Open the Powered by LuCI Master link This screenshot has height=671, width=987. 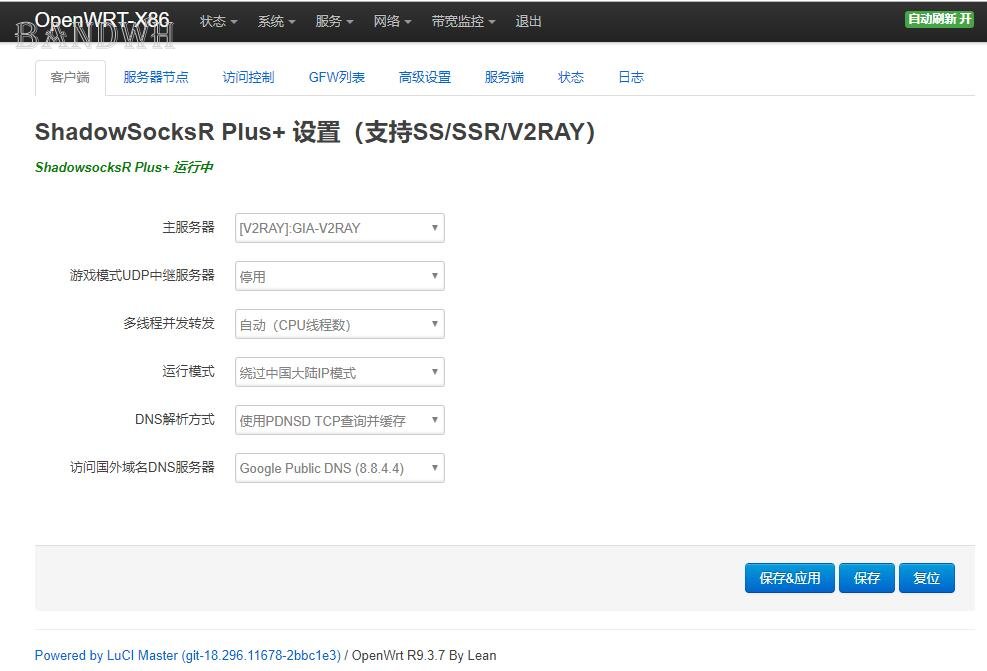(188, 655)
